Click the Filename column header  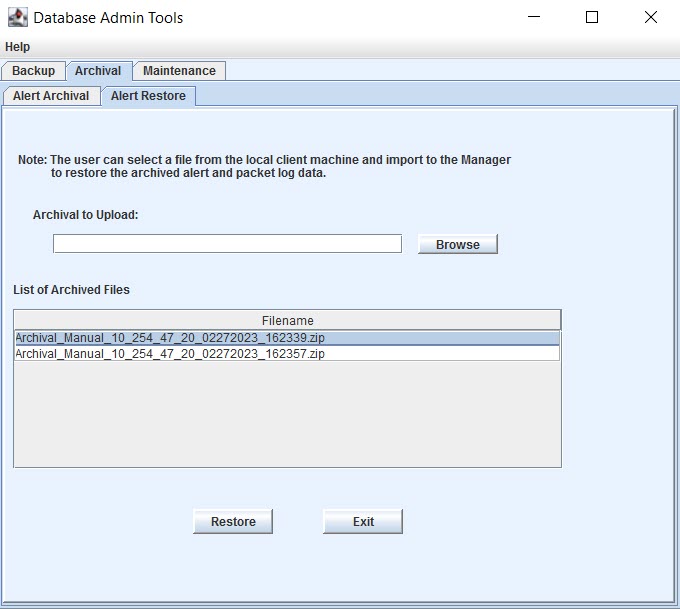coord(287,321)
